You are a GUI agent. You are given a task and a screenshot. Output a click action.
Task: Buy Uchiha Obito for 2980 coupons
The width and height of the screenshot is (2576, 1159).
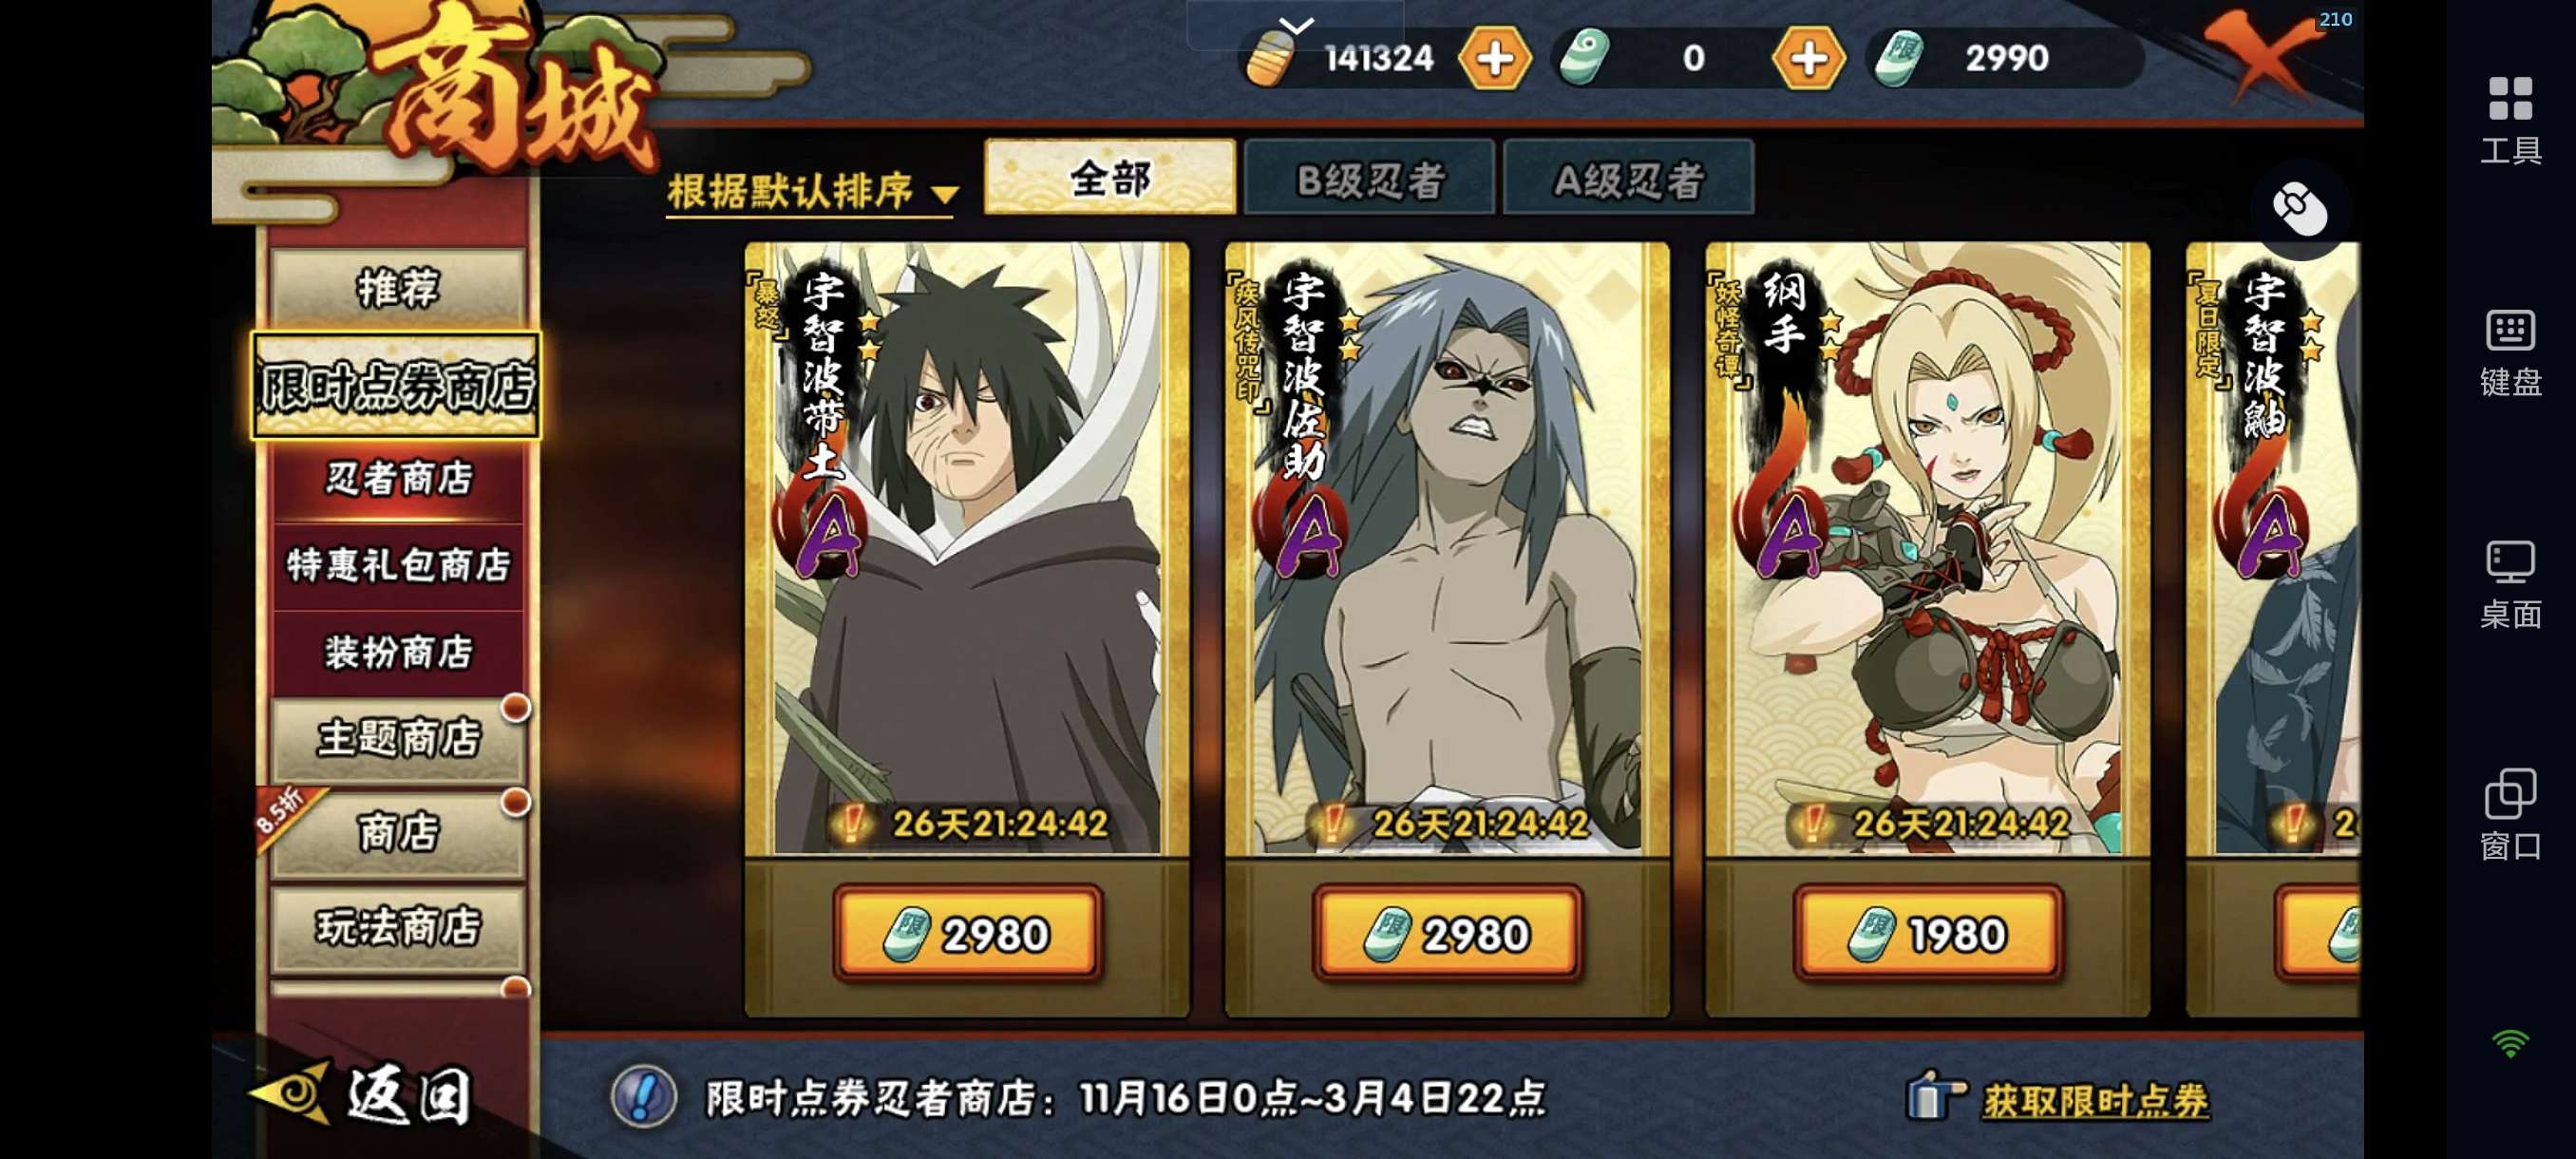click(967, 933)
